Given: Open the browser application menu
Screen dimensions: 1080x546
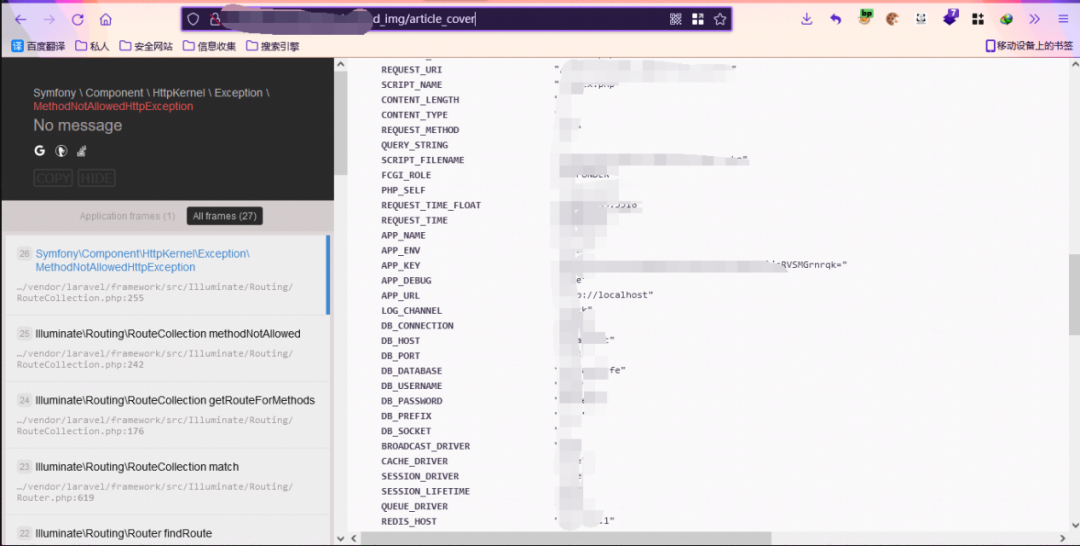Looking at the screenshot, I should tap(1063, 19).
